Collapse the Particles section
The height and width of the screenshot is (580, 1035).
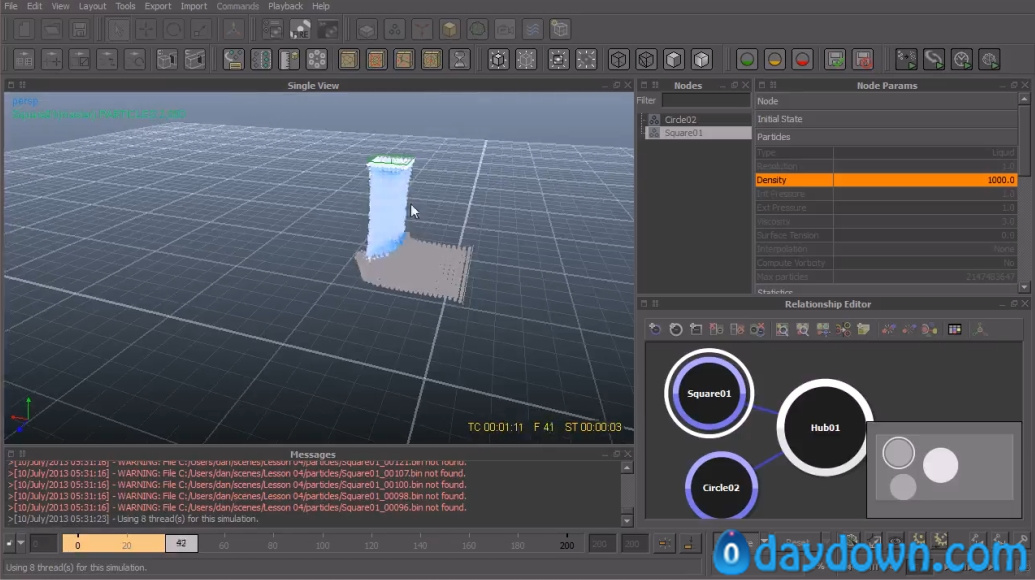tap(886, 137)
